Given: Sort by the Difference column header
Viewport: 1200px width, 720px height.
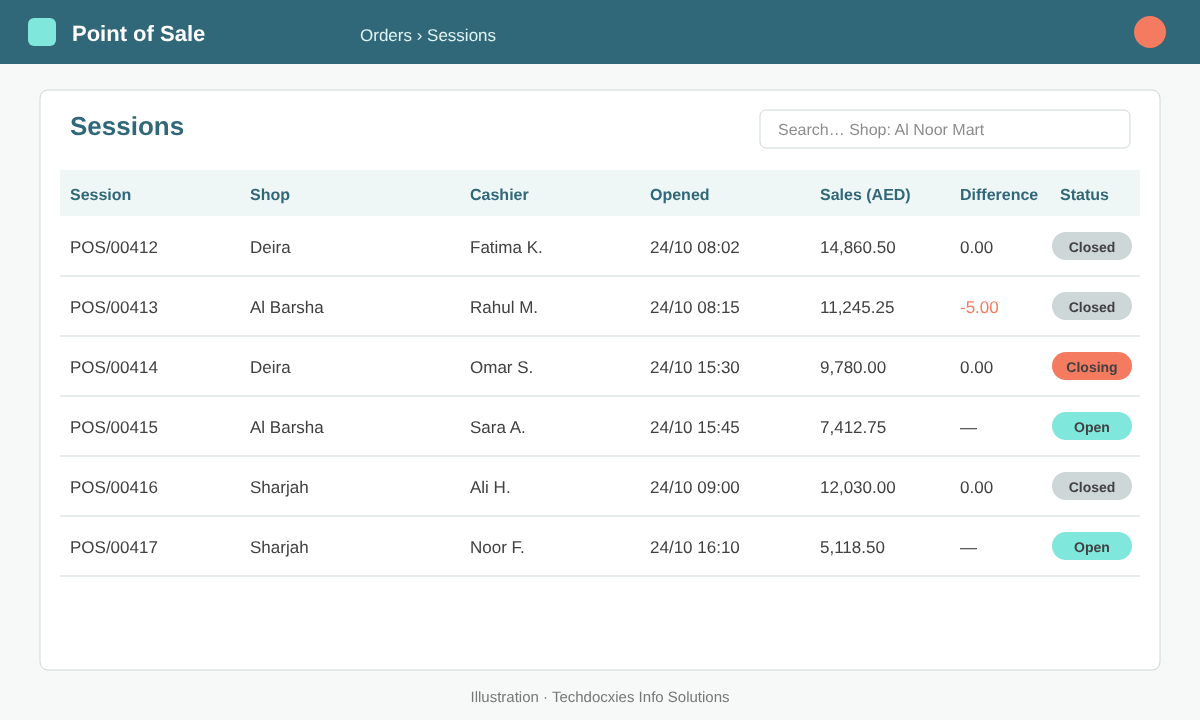Looking at the screenshot, I should [x=999, y=195].
